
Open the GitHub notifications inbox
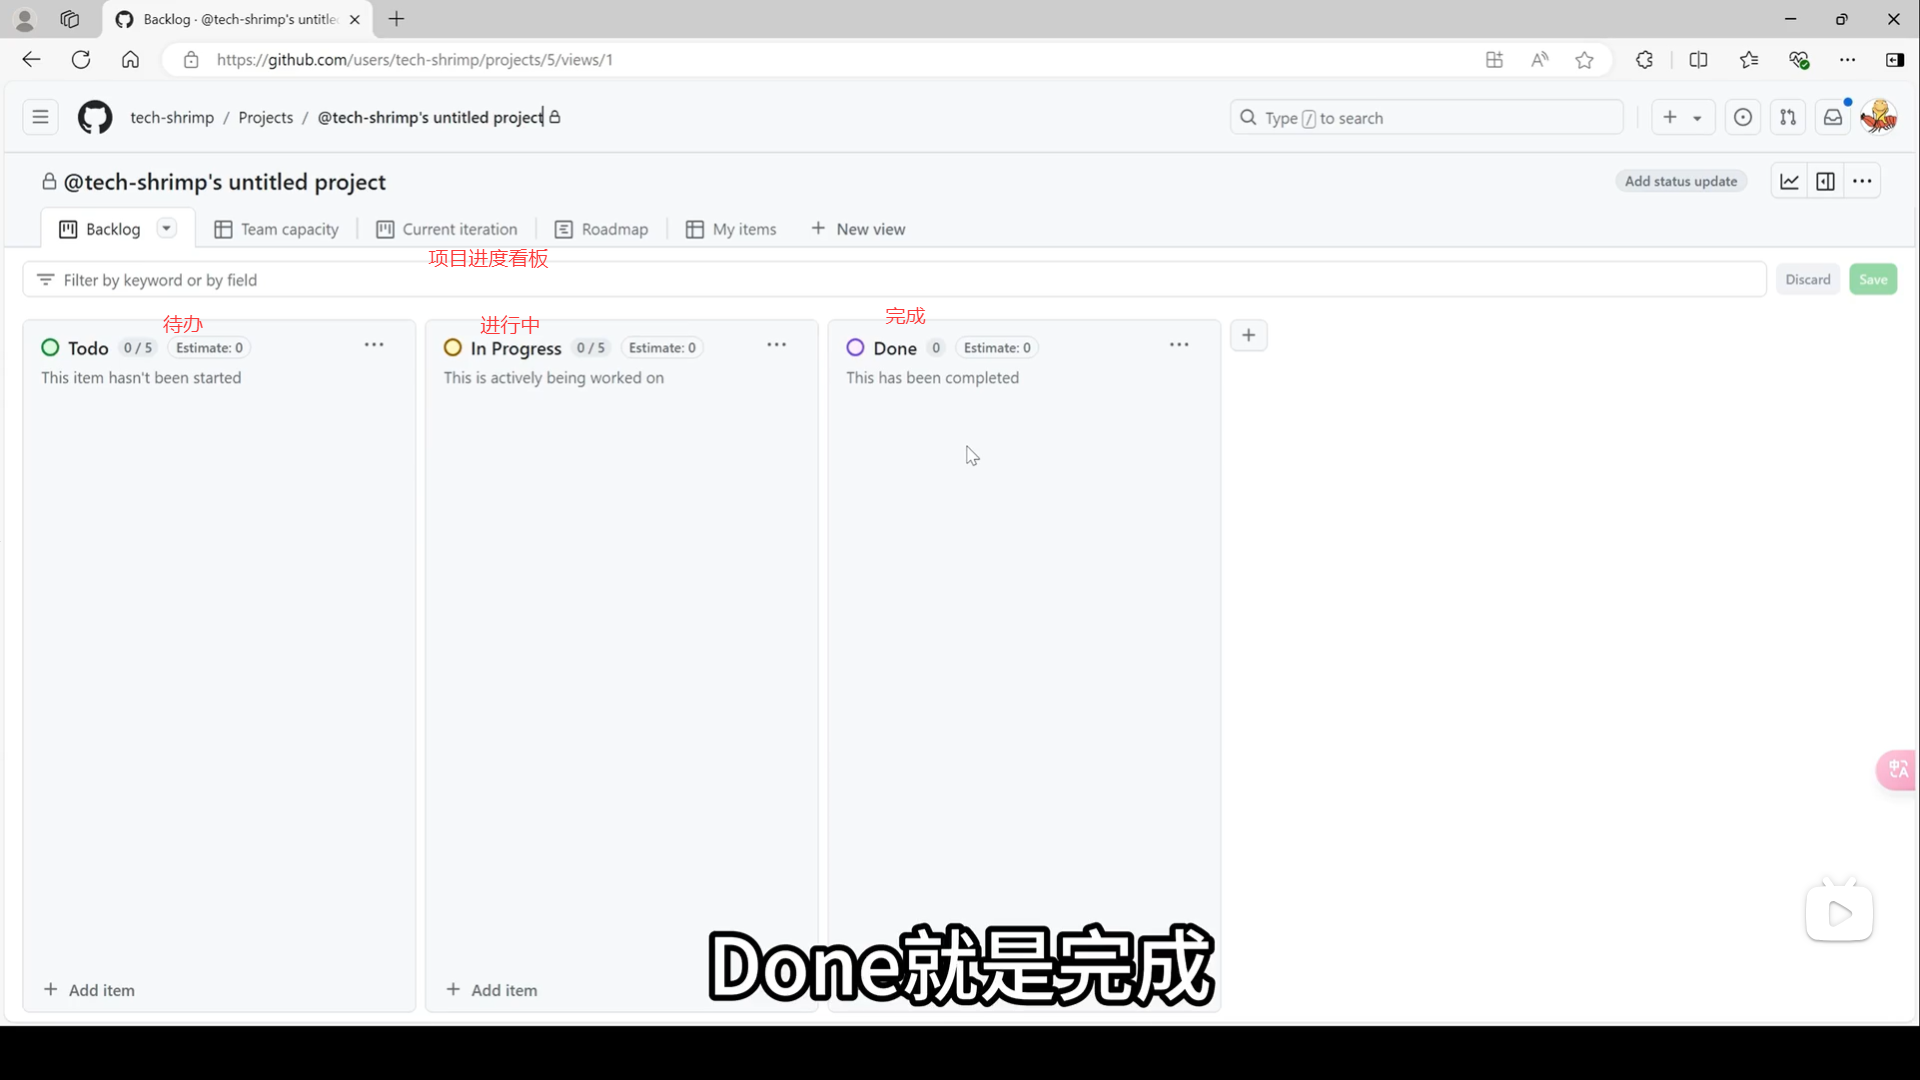[1832, 117]
